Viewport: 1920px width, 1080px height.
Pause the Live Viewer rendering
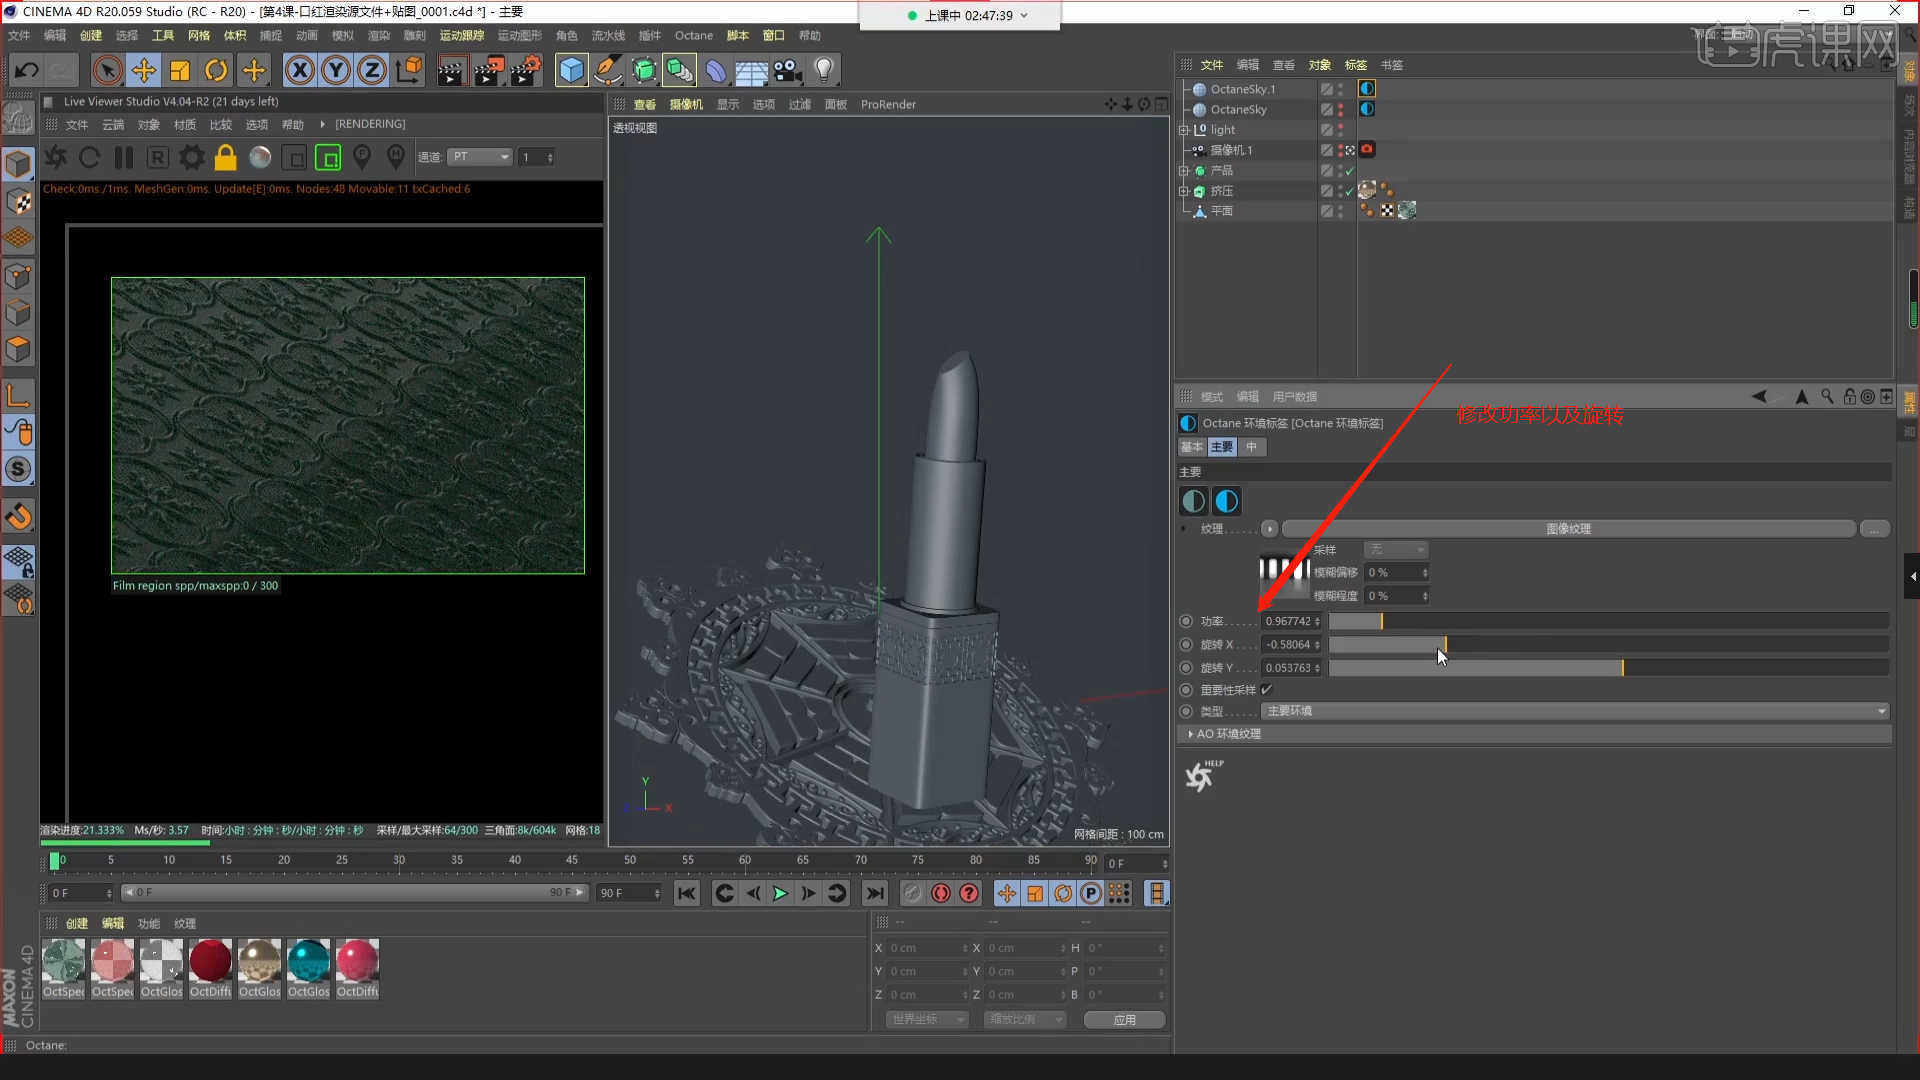click(x=124, y=157)
